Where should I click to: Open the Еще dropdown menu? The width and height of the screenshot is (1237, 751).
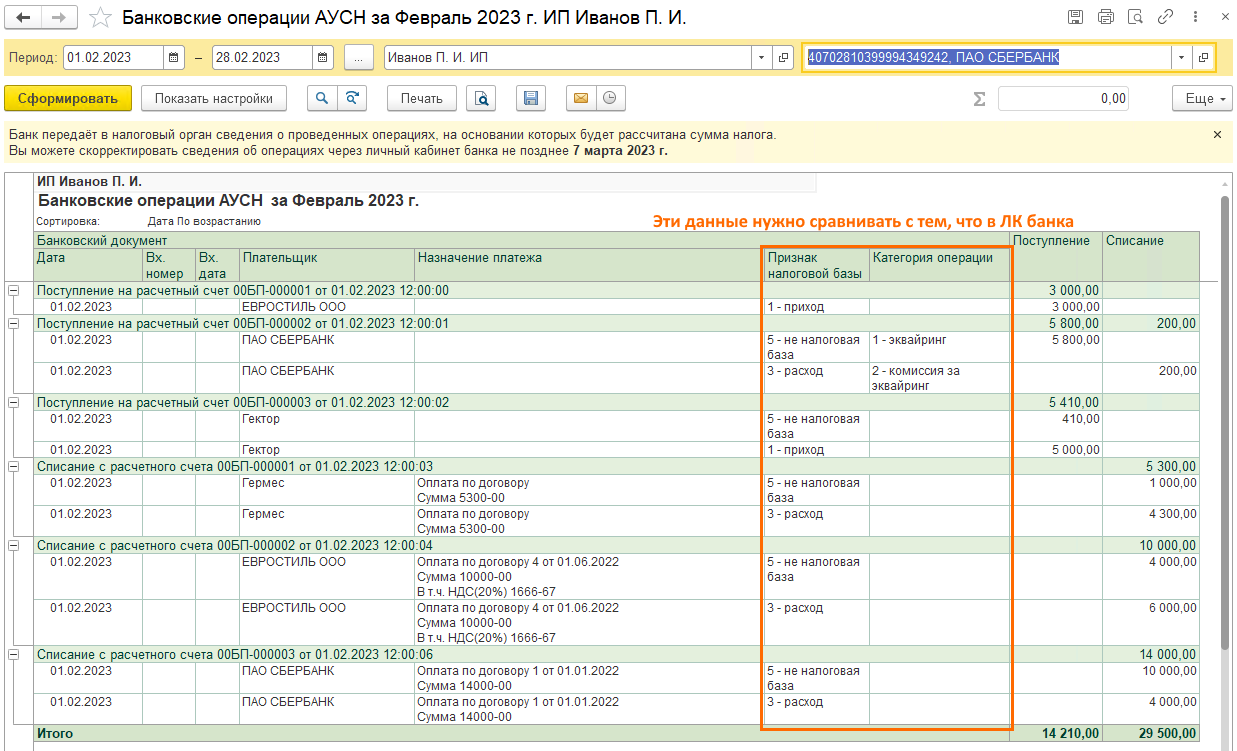pos(1200,98)
